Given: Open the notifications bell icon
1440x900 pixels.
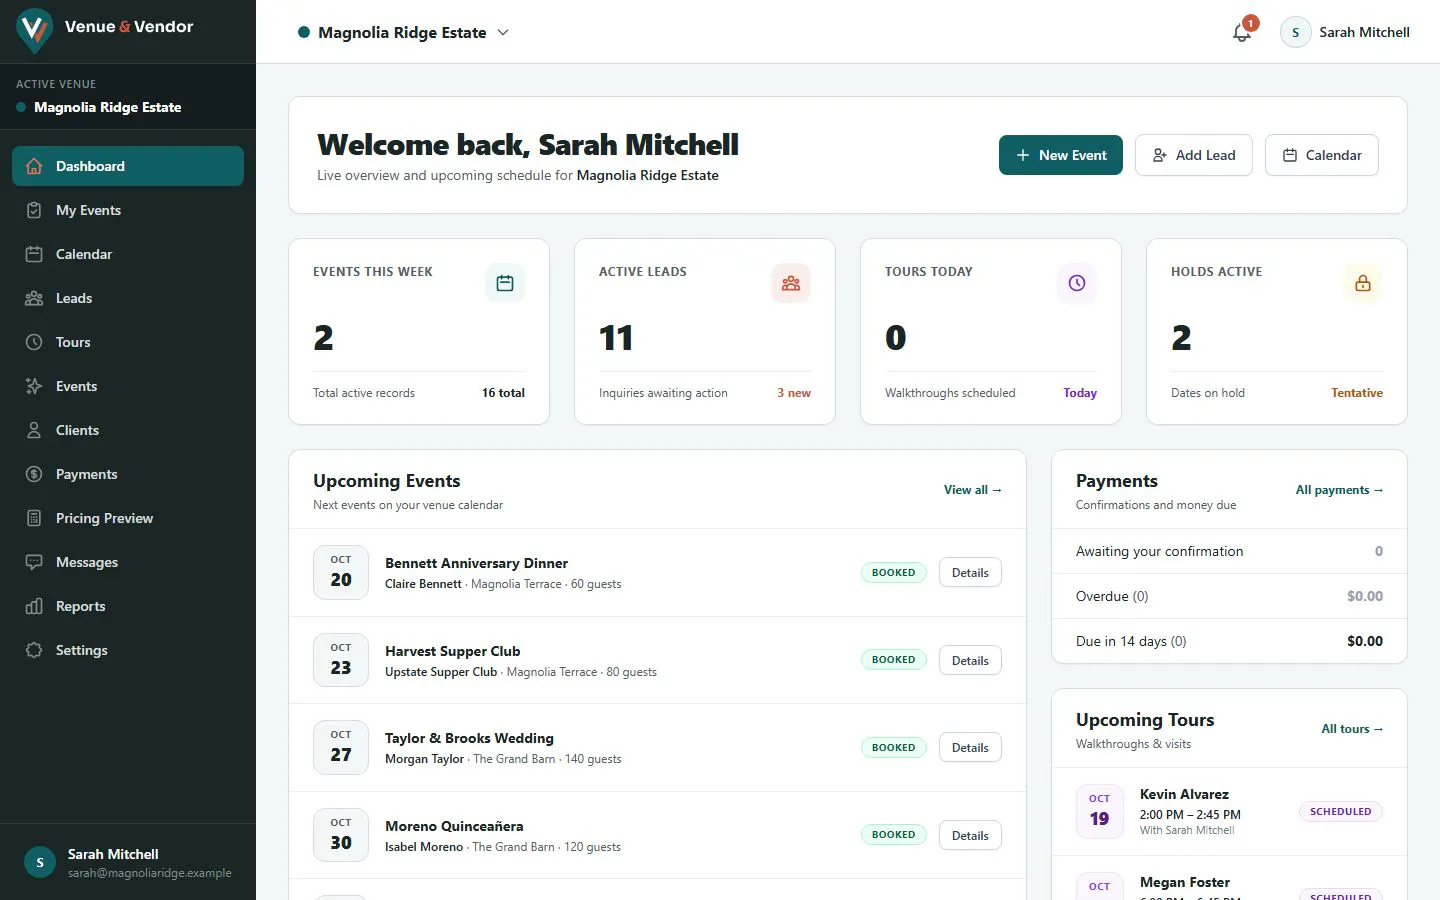Looking at the screenshot, I should click(x=1242, y=32).
